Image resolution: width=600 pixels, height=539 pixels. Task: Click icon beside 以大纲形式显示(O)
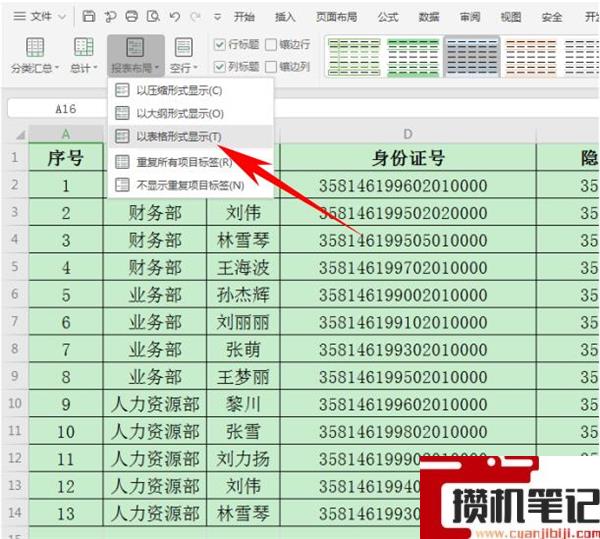click(122, 113)
